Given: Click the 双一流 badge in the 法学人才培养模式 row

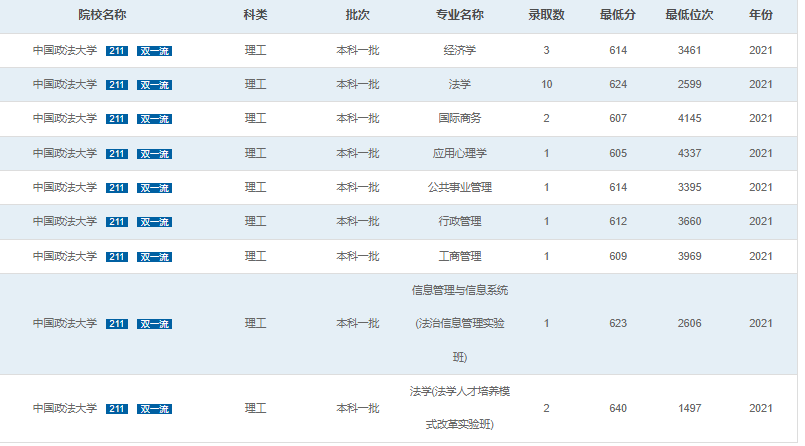Looking at the screenshot, I should tap(155, 409).
